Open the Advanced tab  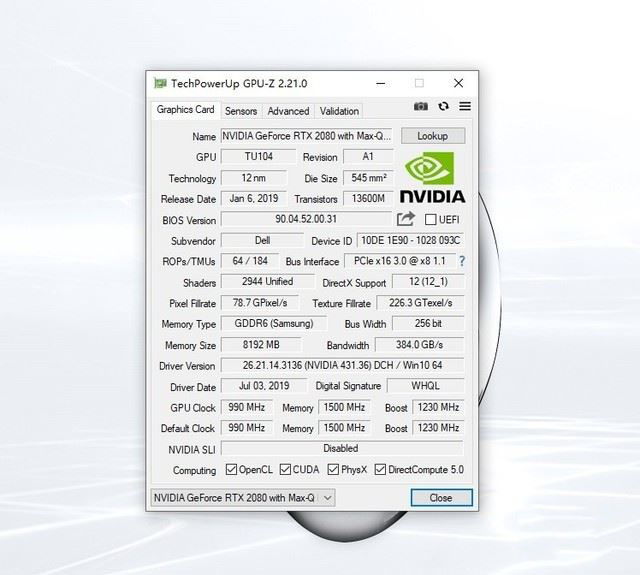point(288,111)
